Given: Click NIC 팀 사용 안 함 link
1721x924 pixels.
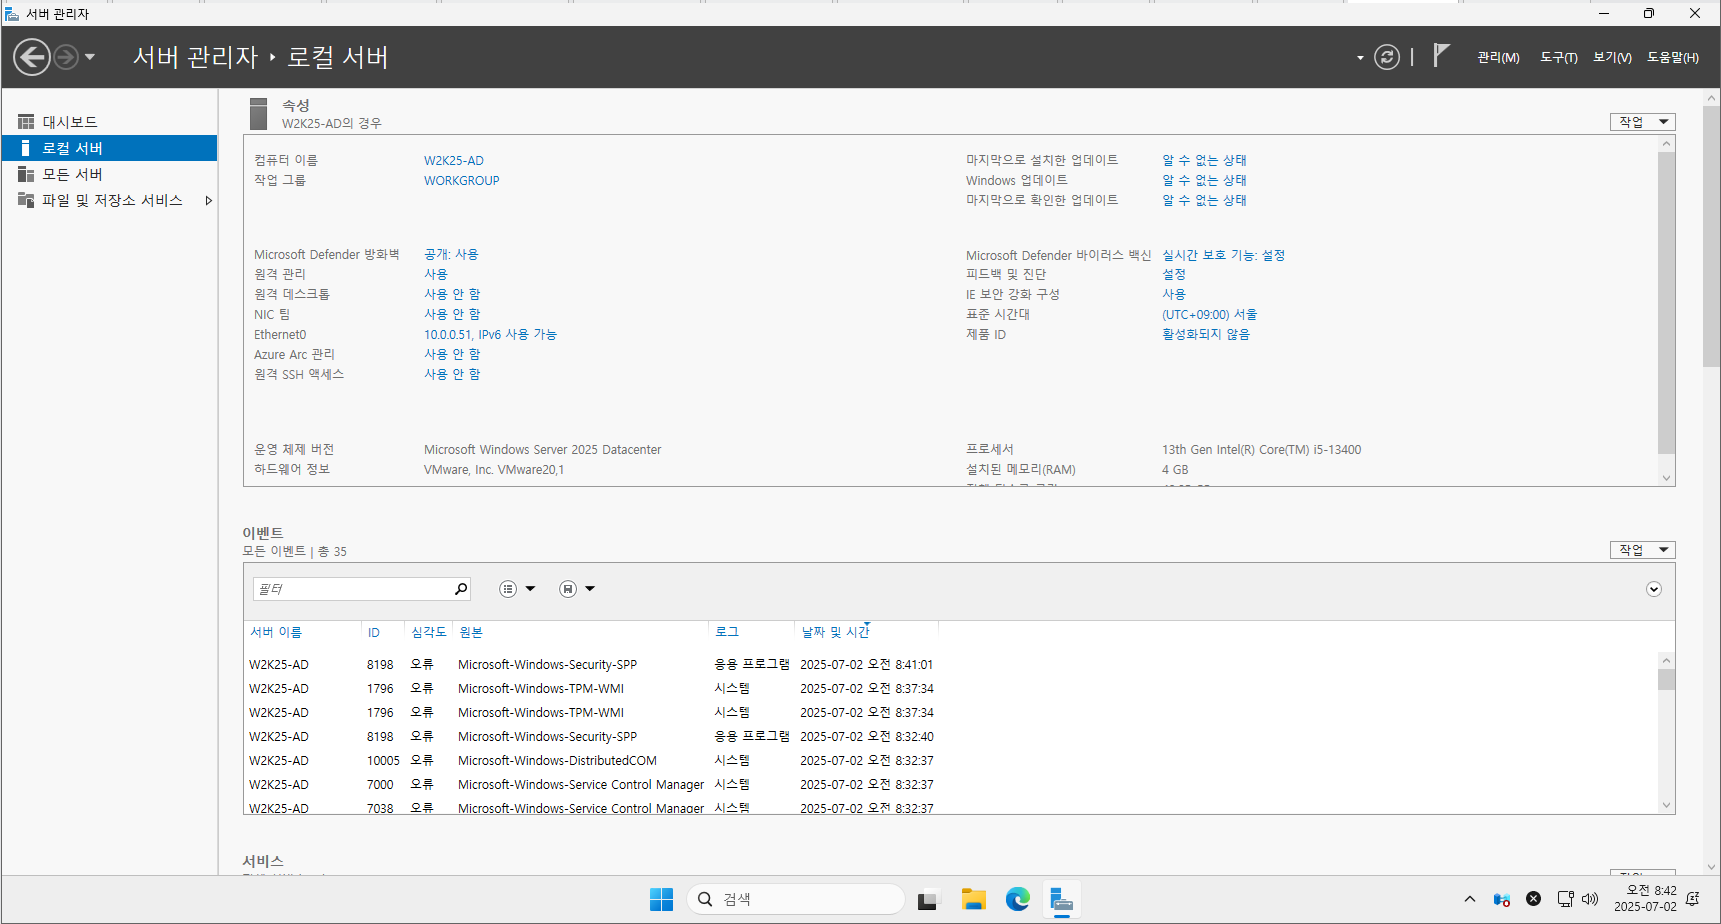Looking at the screenshot, I should click(452, 314).
